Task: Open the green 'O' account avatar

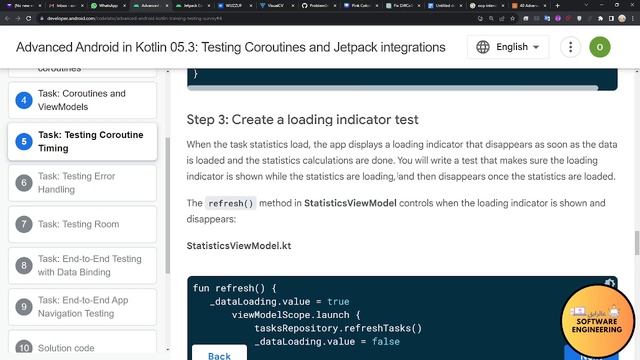Action: tap(600, 47)
